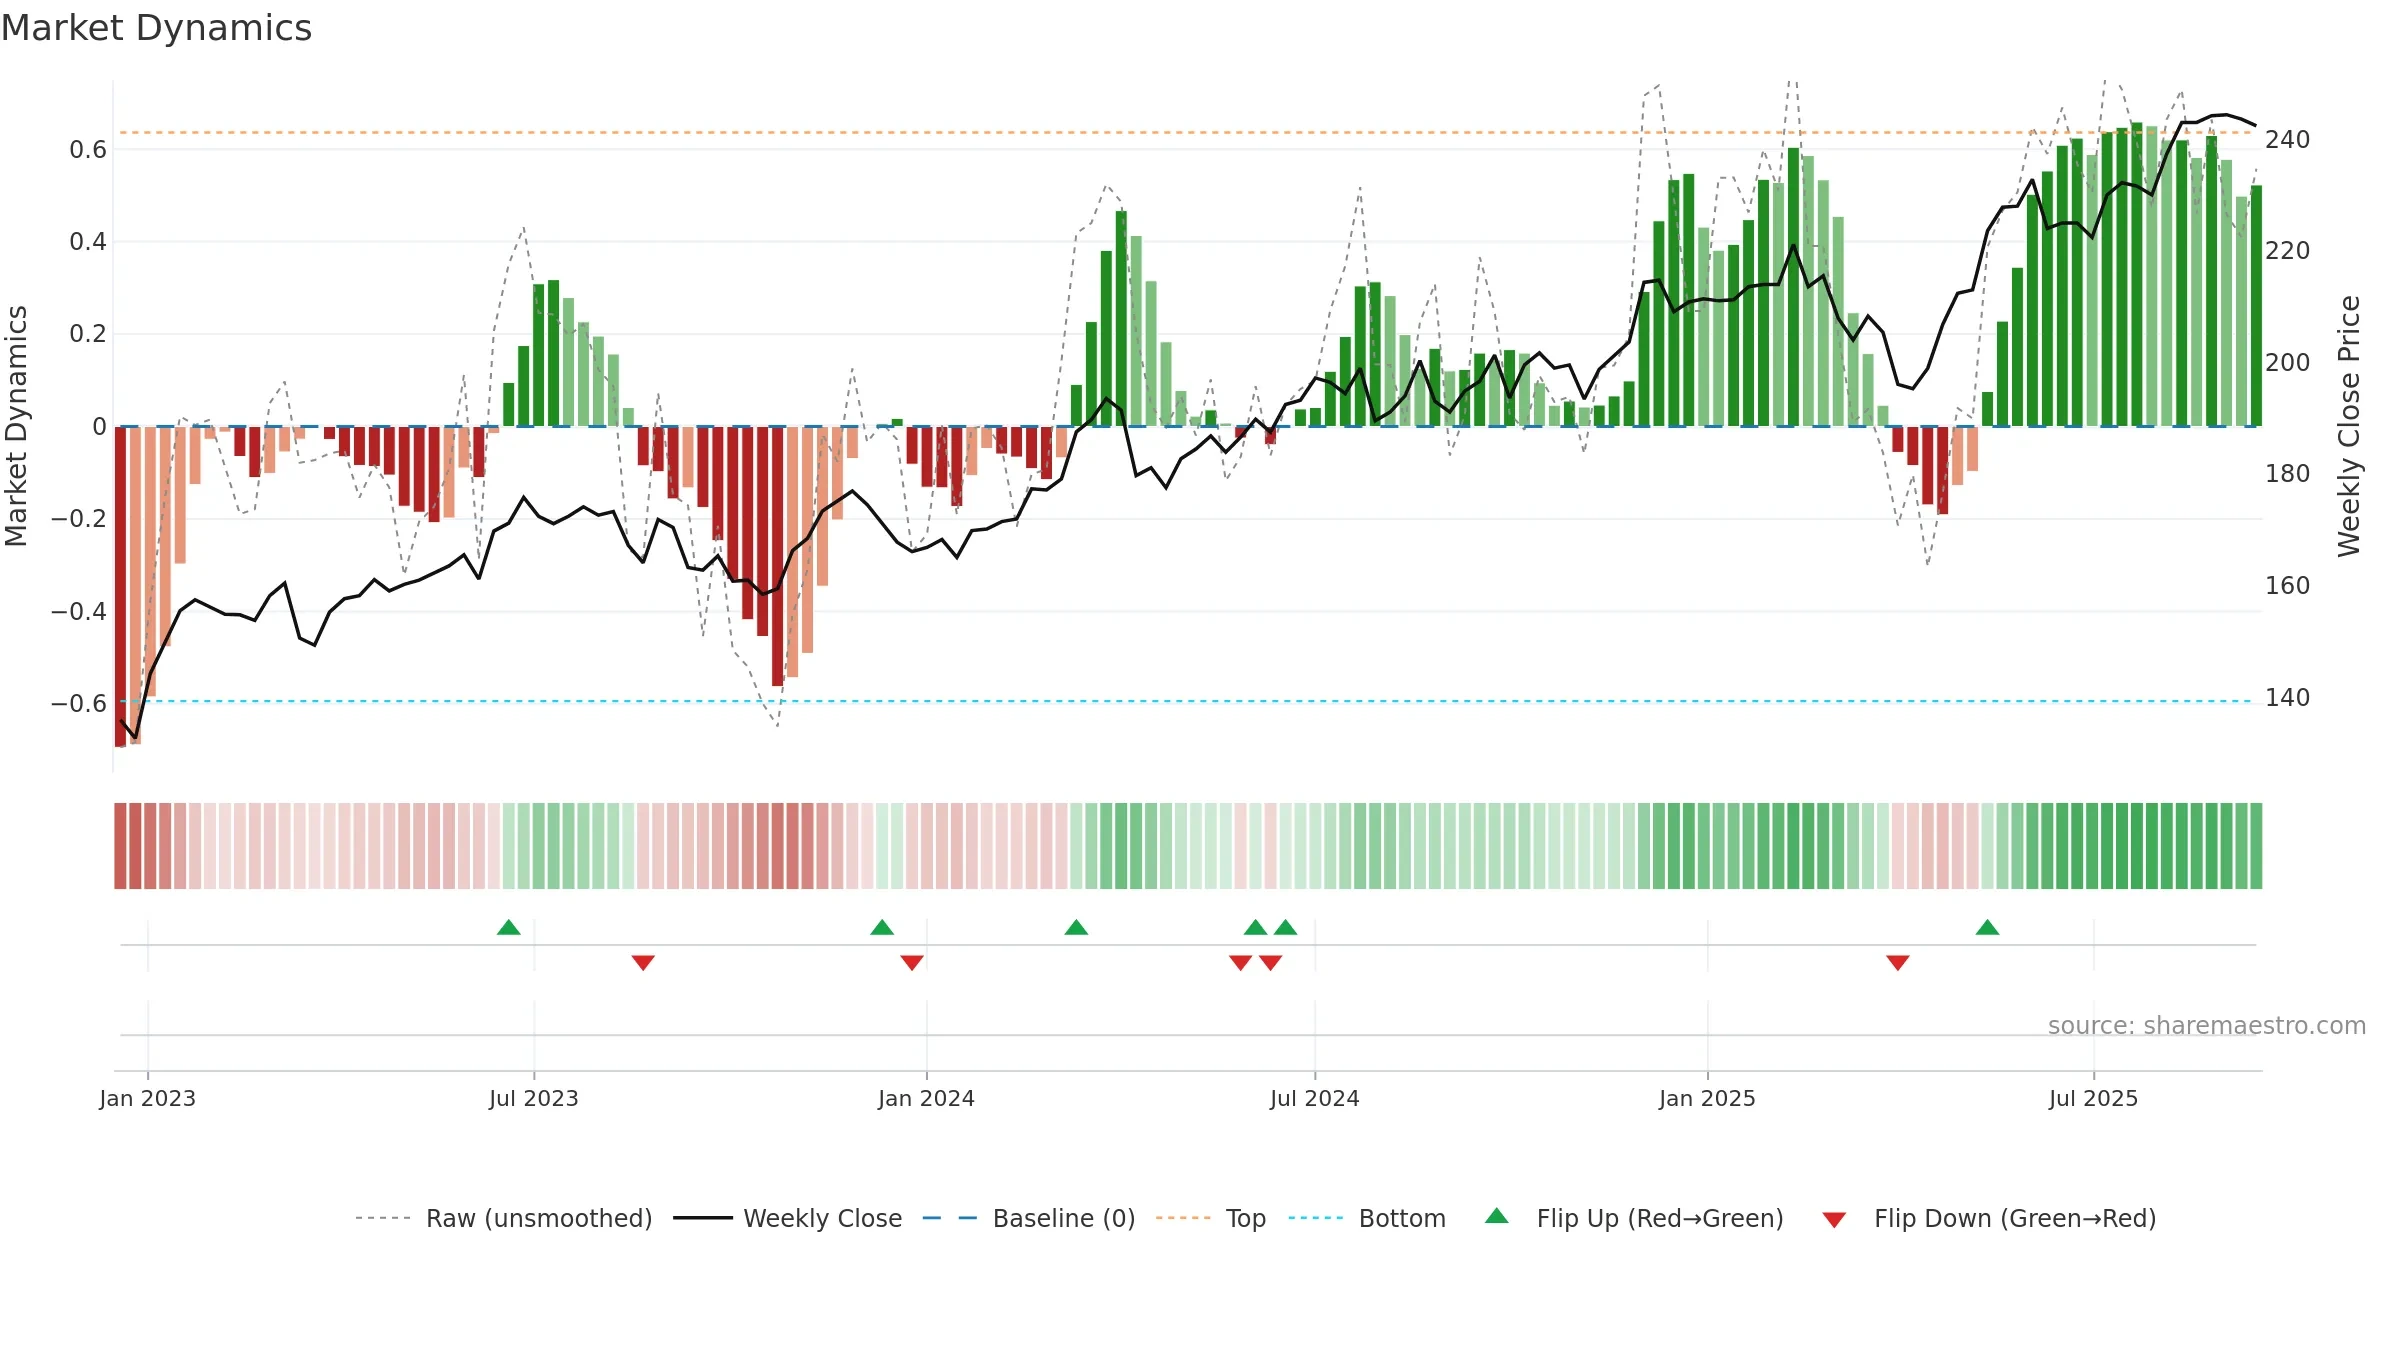The width and height of the screenshot is (2400, 1350).
Task: Click the 140 price tick label
Action: [x=2287, y=698]
